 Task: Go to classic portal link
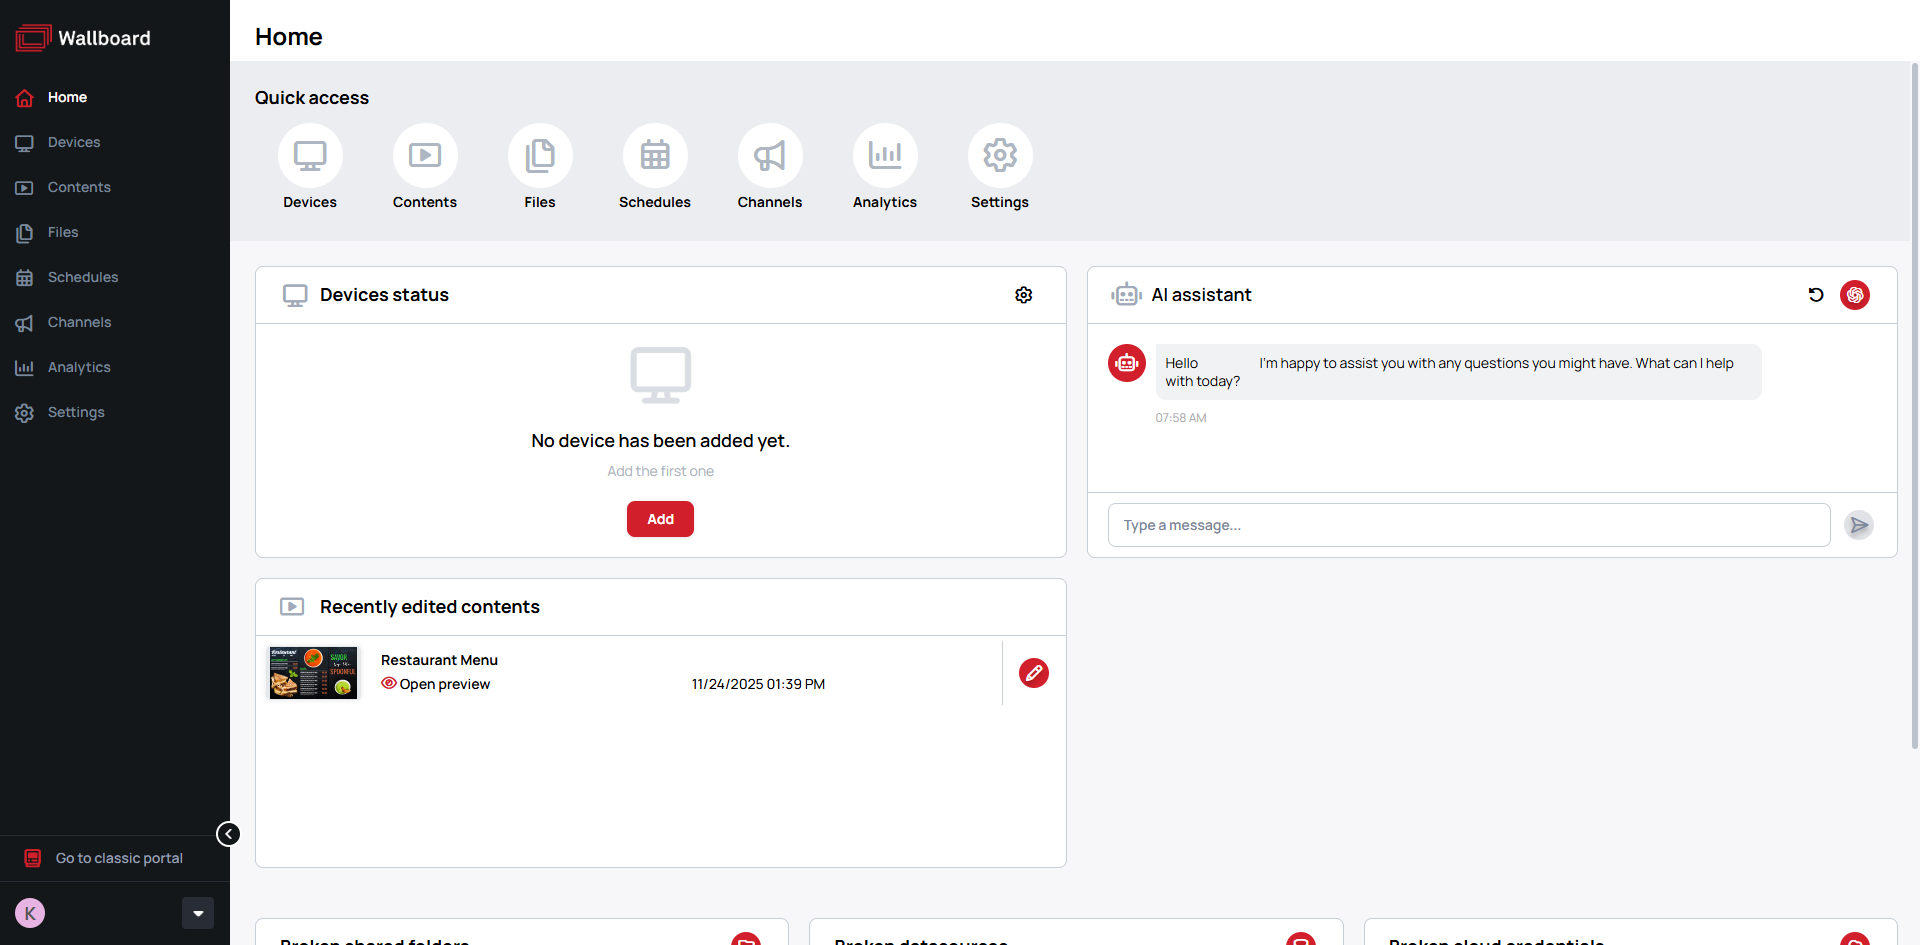104,858
